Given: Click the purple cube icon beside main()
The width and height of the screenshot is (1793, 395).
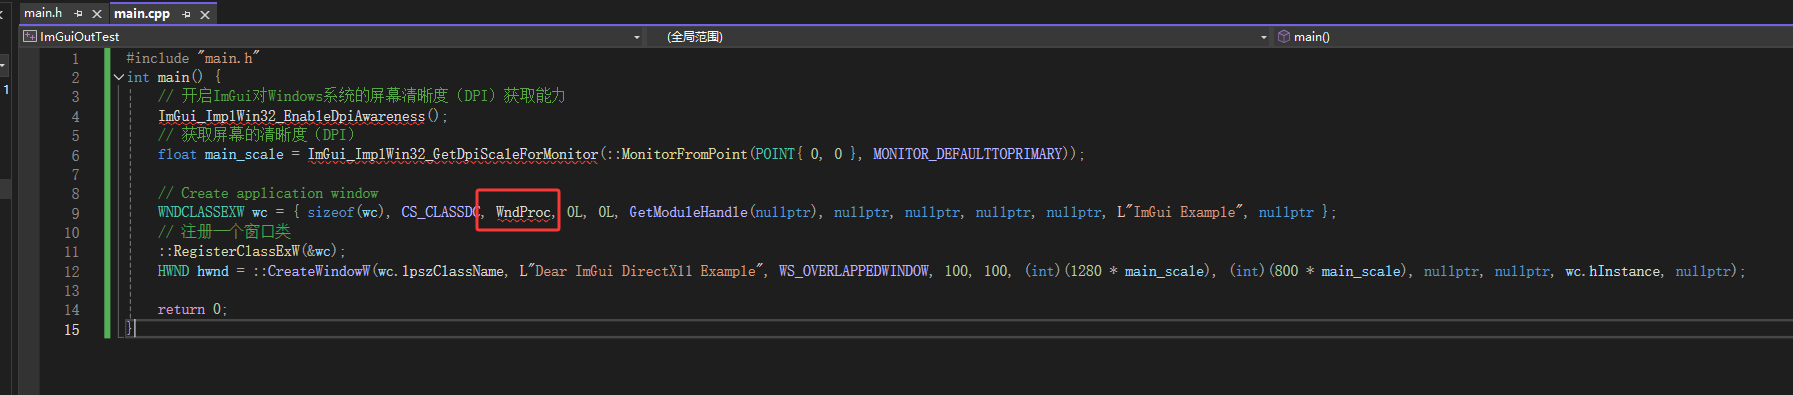Looking at the screenshot, I should (x=1284, y=37).
